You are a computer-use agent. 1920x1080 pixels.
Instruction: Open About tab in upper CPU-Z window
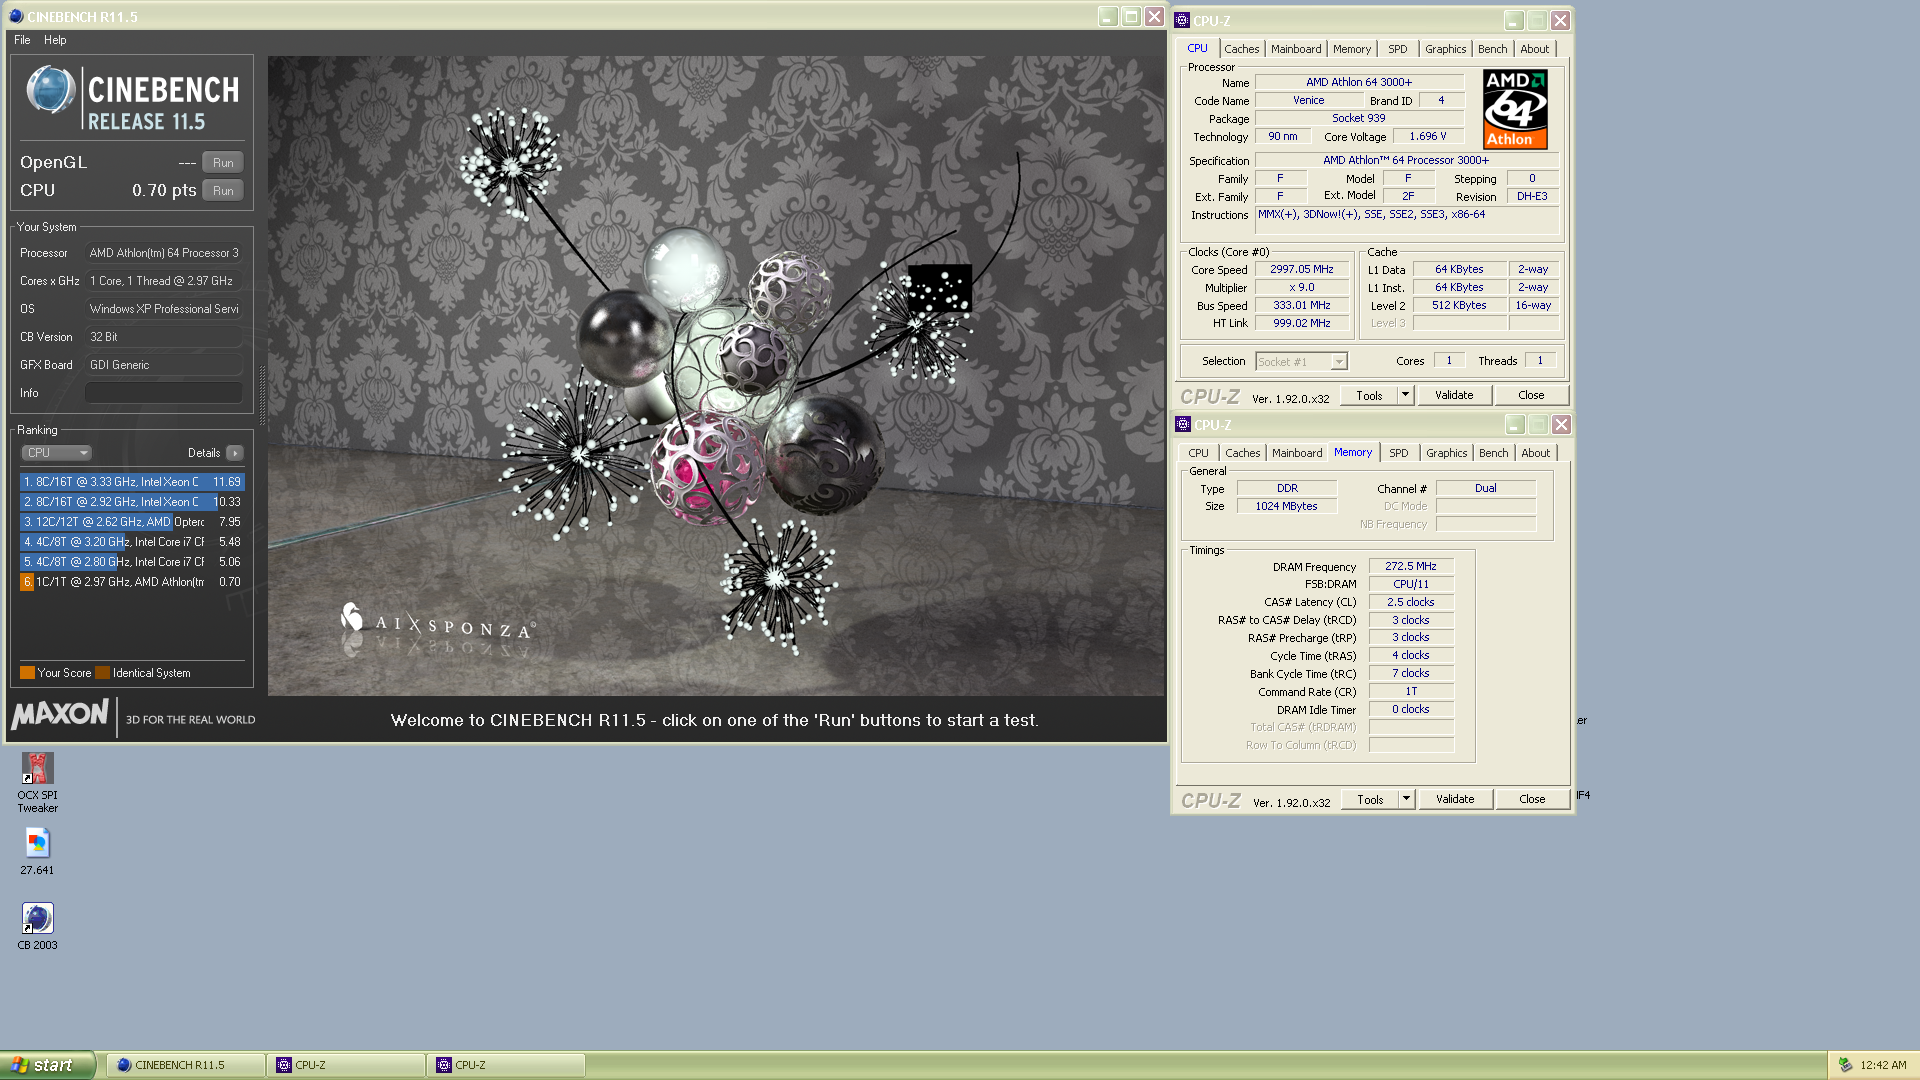1535,49
